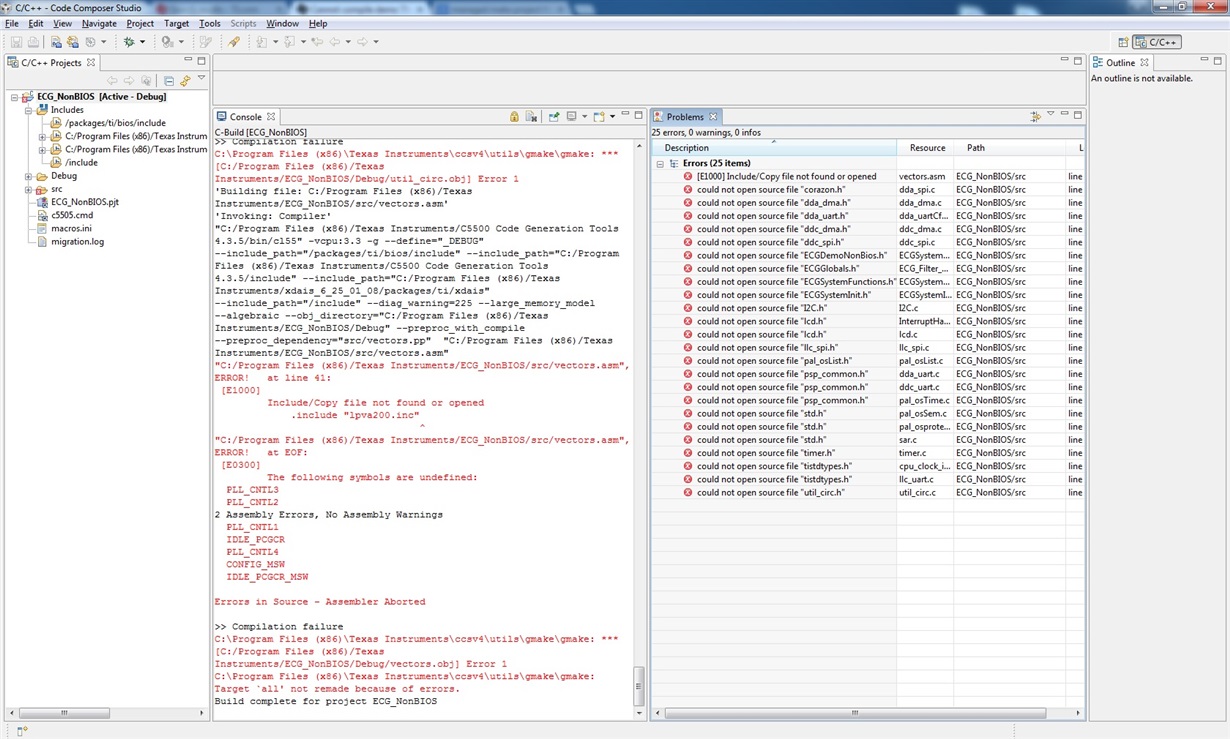Open the Navigate menu
This screenshot has height=739, width=1230.
99,23
